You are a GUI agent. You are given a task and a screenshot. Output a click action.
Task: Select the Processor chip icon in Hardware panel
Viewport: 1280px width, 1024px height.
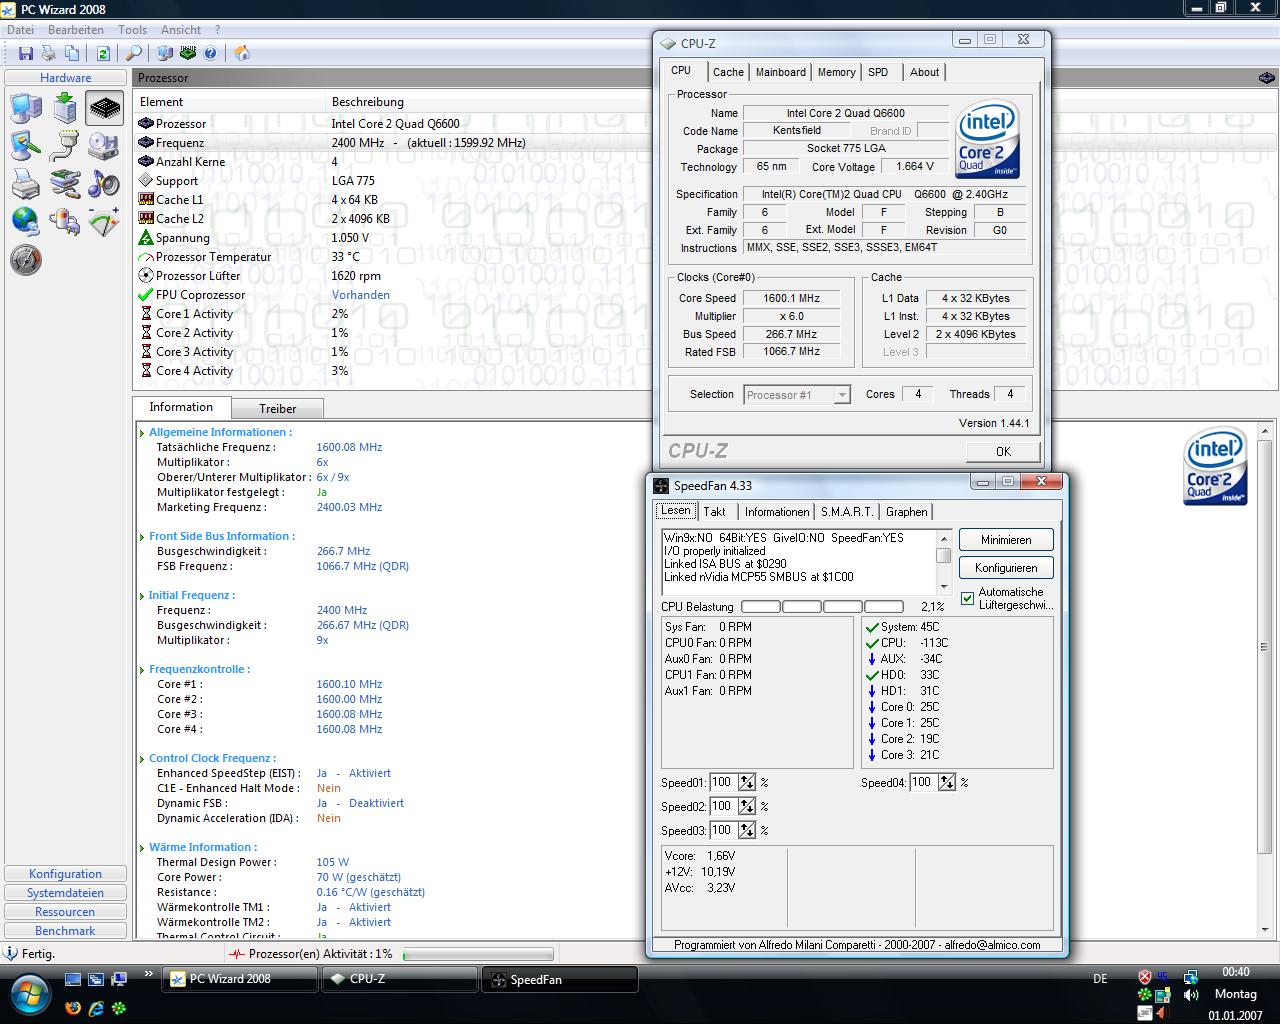[104, 108]
